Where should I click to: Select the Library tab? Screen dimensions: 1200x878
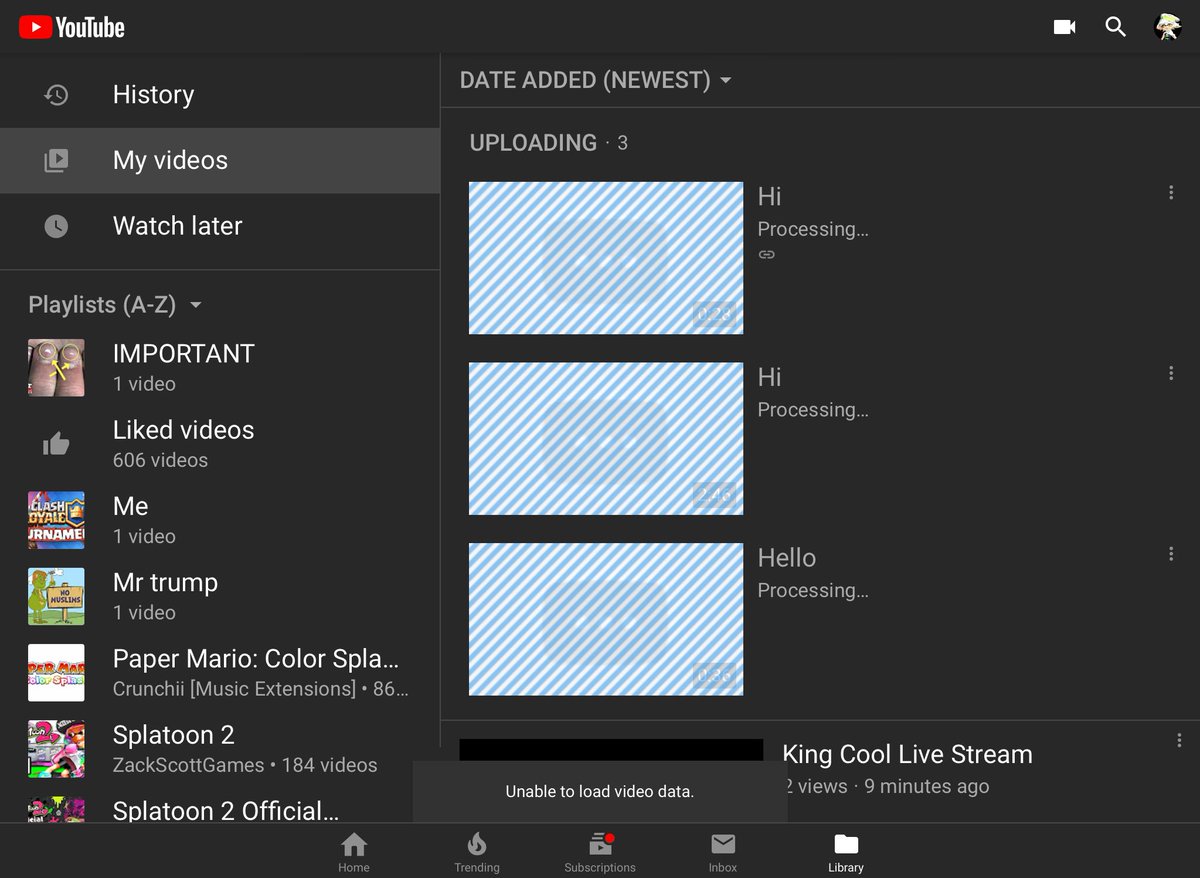click(x=846, y=851)
